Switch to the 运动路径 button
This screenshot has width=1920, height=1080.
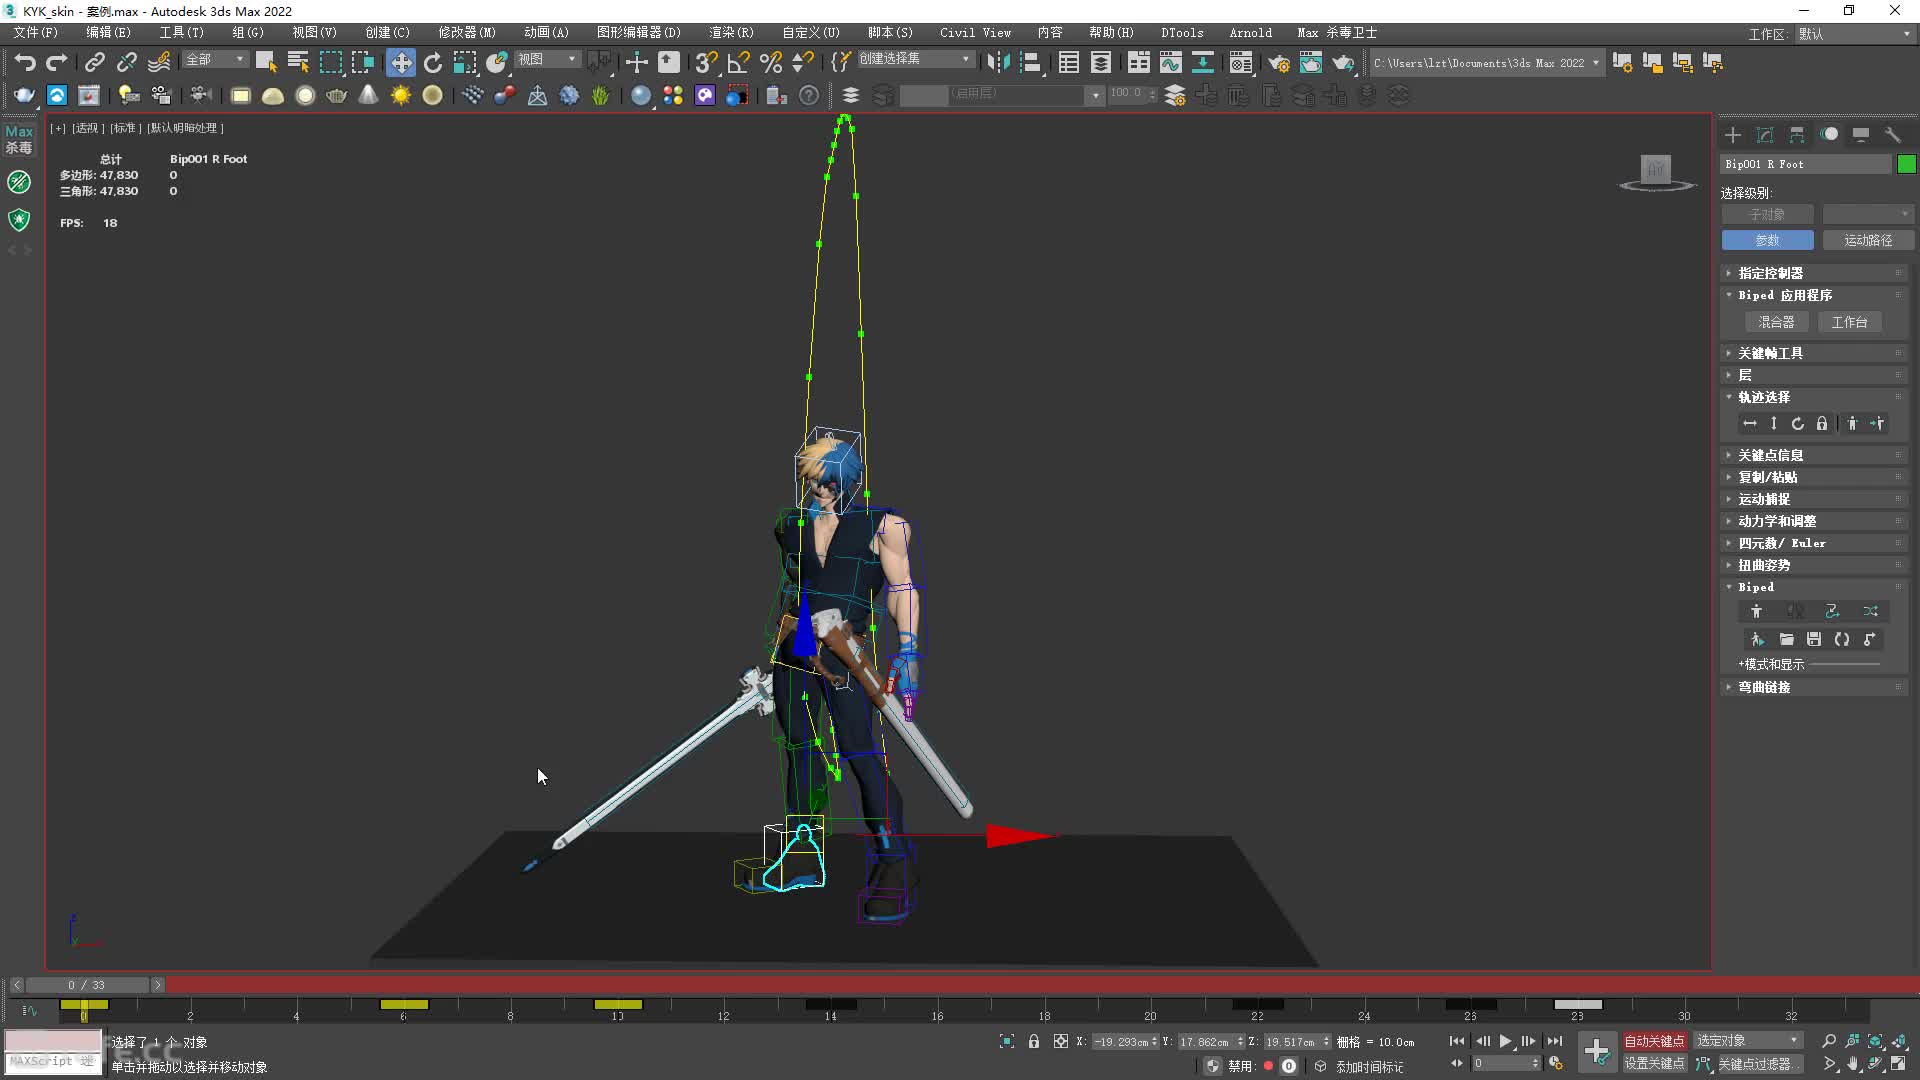pyautogui.click(x=1867, y=240)
